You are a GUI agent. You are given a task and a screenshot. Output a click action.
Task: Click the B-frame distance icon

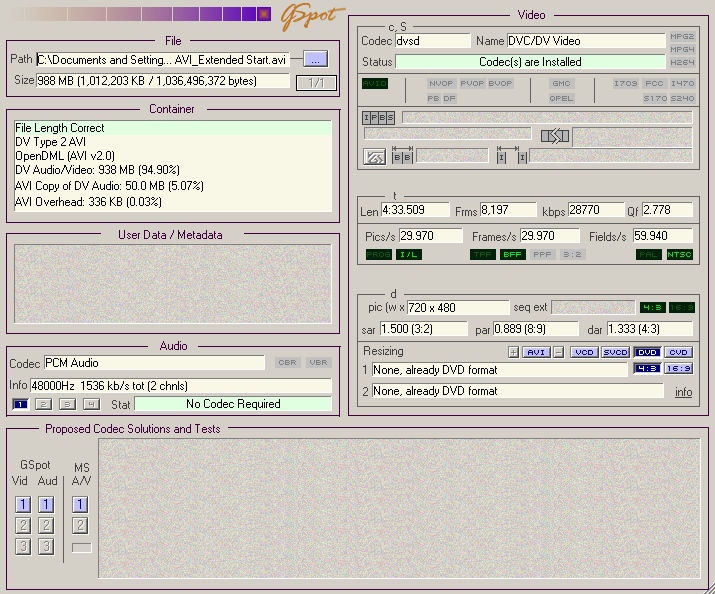coord(402,156)
